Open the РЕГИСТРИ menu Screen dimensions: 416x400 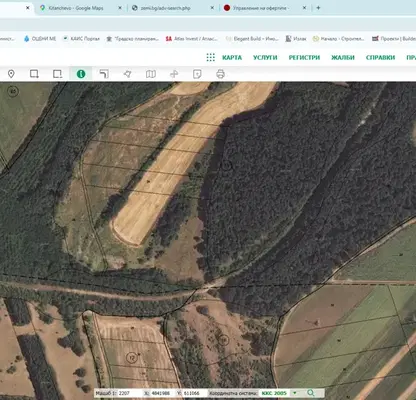(x=304, y=57)
